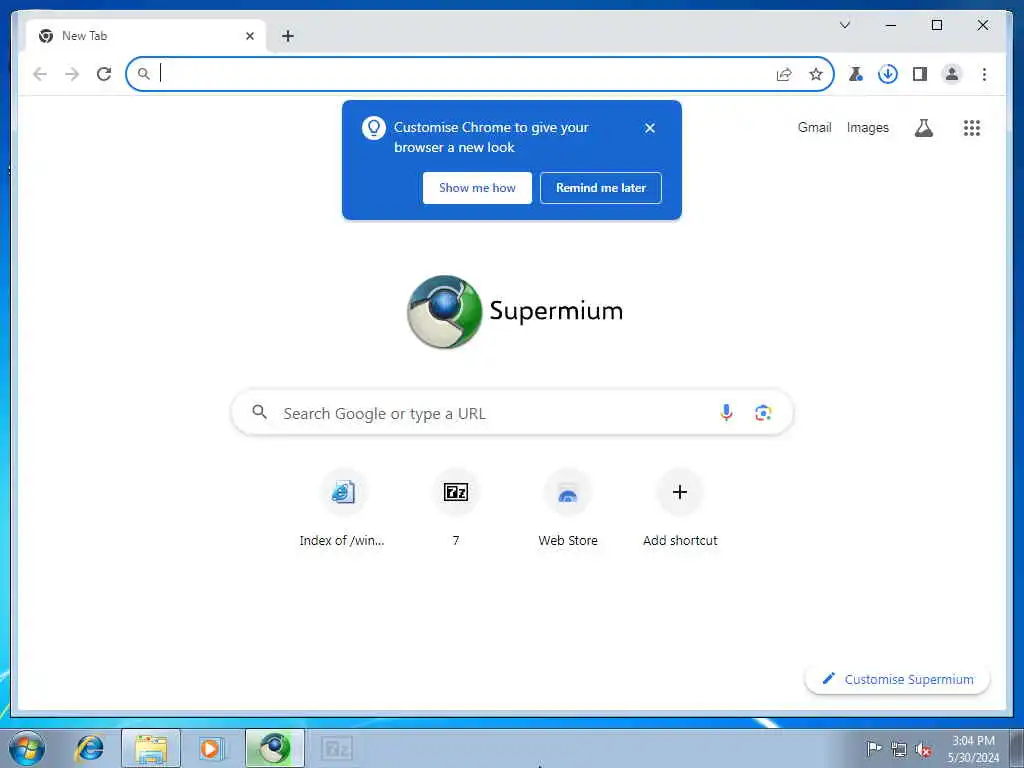Open Search Labs flask icon on page
The width and height of the screenshot is (1024, 768).
(x=923, y=128)
